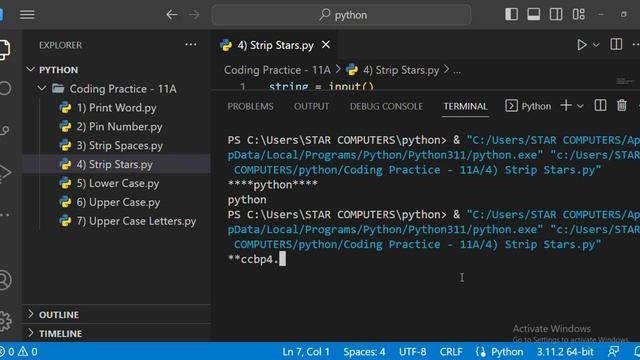640x360 pixels.
Task: Toggle the primary side bar layout icon
Action: [x=511, y=14]
